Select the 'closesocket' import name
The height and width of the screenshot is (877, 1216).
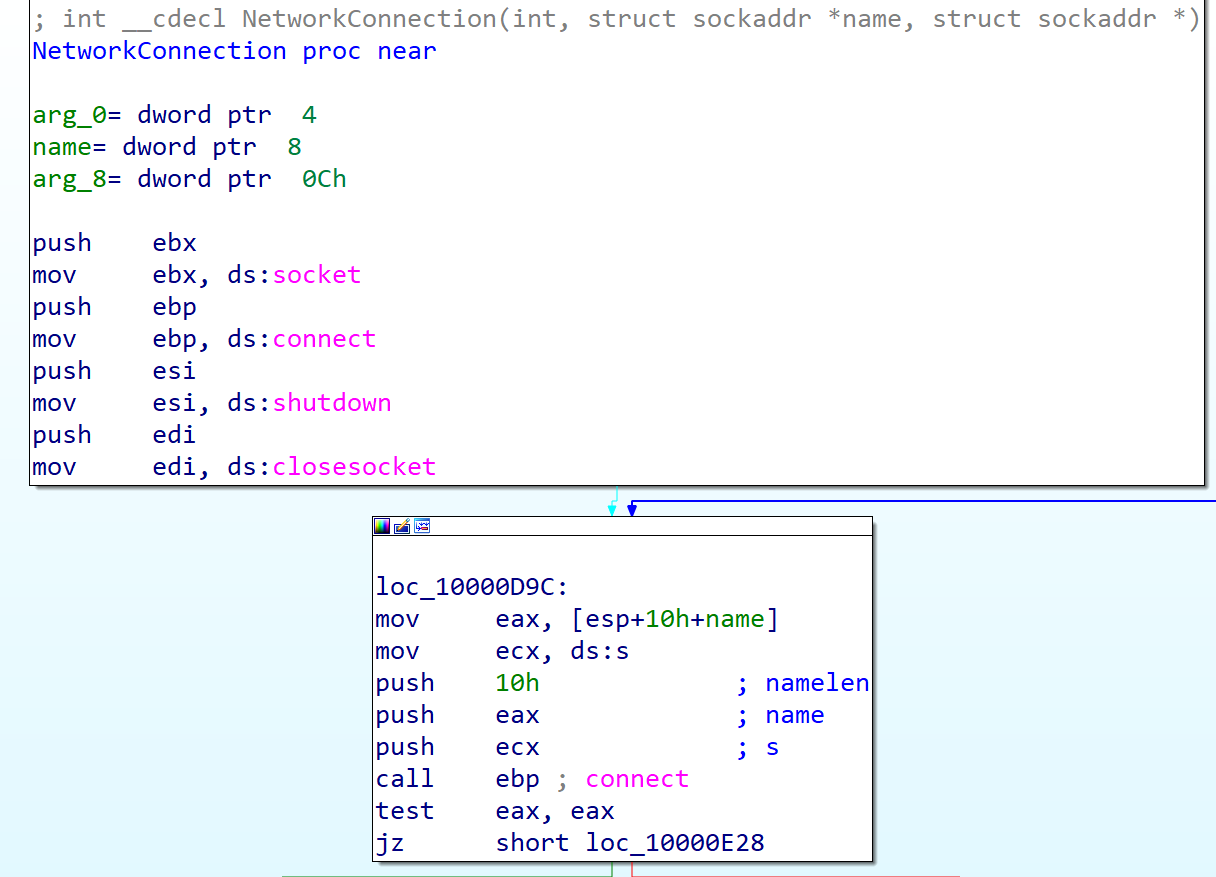coord(354,467)
